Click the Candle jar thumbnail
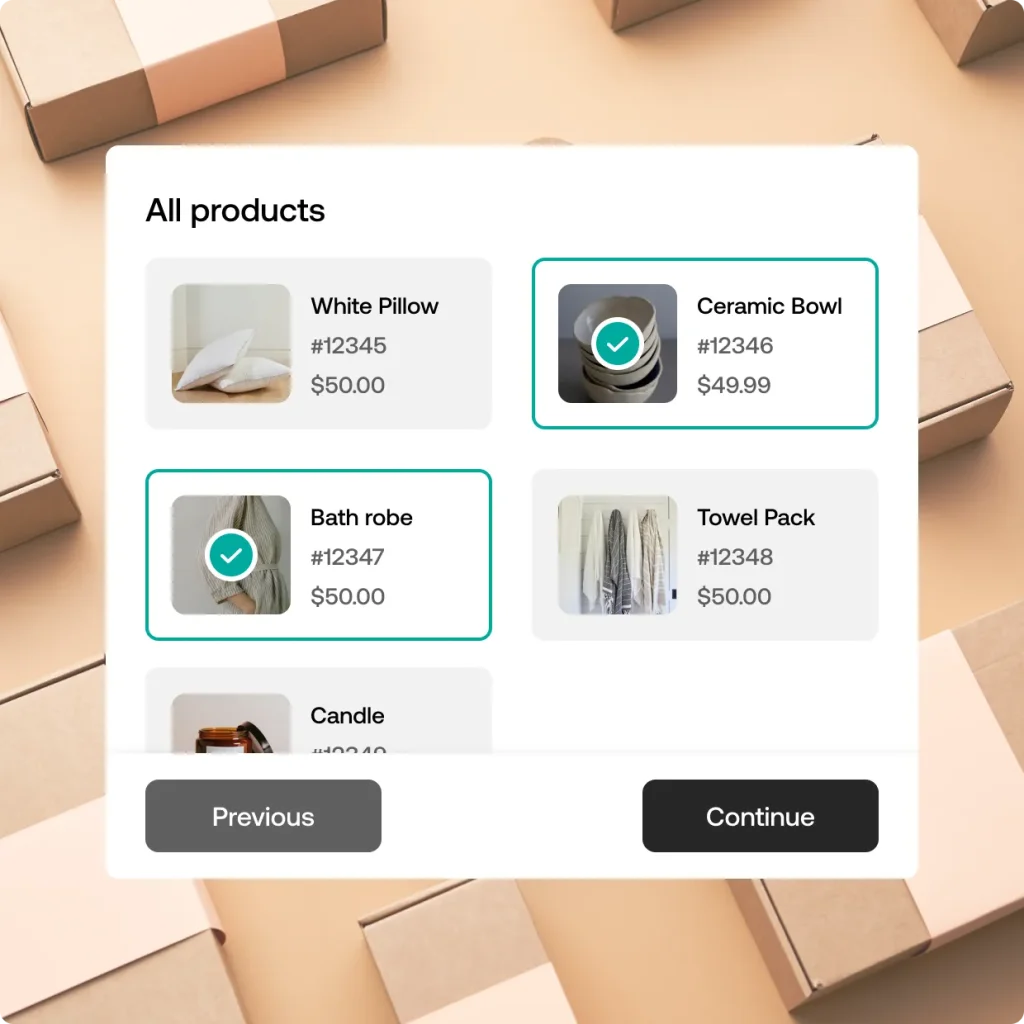The image size is (1024, 1024). pyautogui.click(x=231, y=724)
